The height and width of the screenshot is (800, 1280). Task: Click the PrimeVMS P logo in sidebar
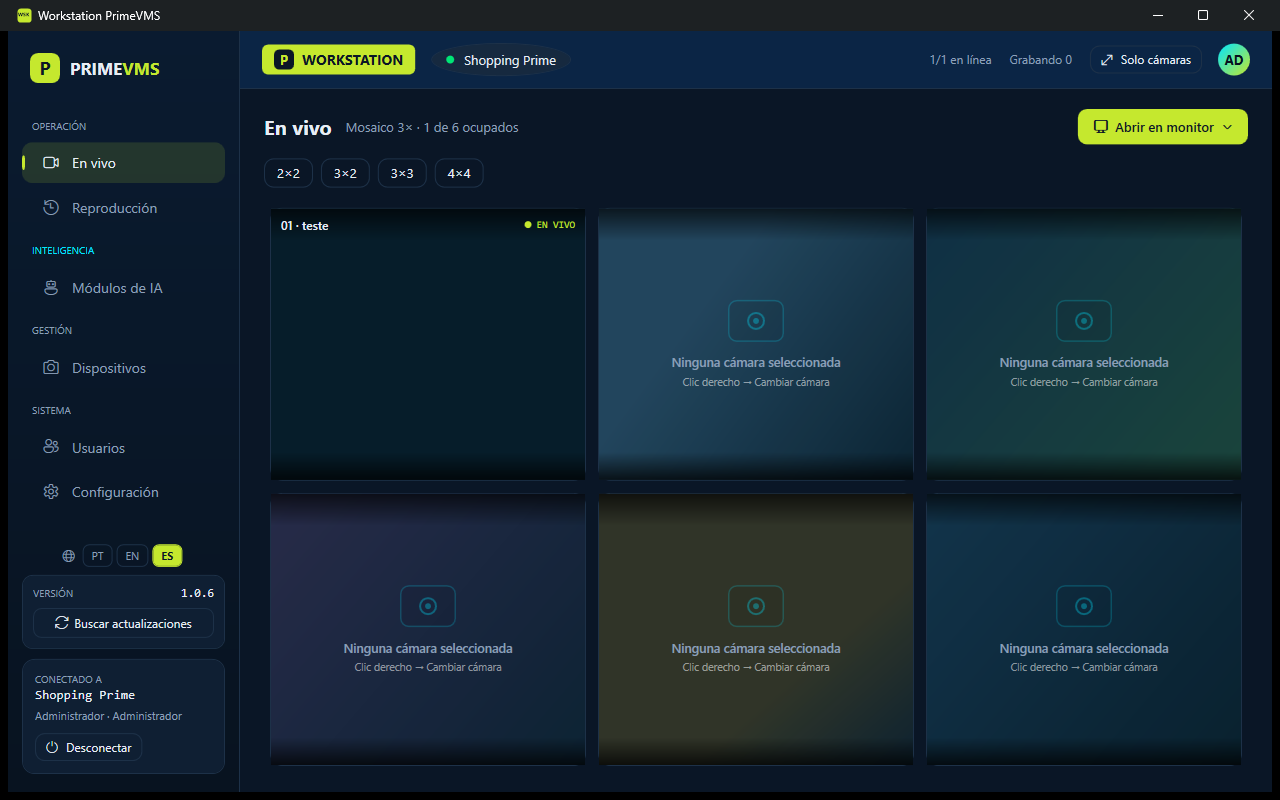(45, 68)
